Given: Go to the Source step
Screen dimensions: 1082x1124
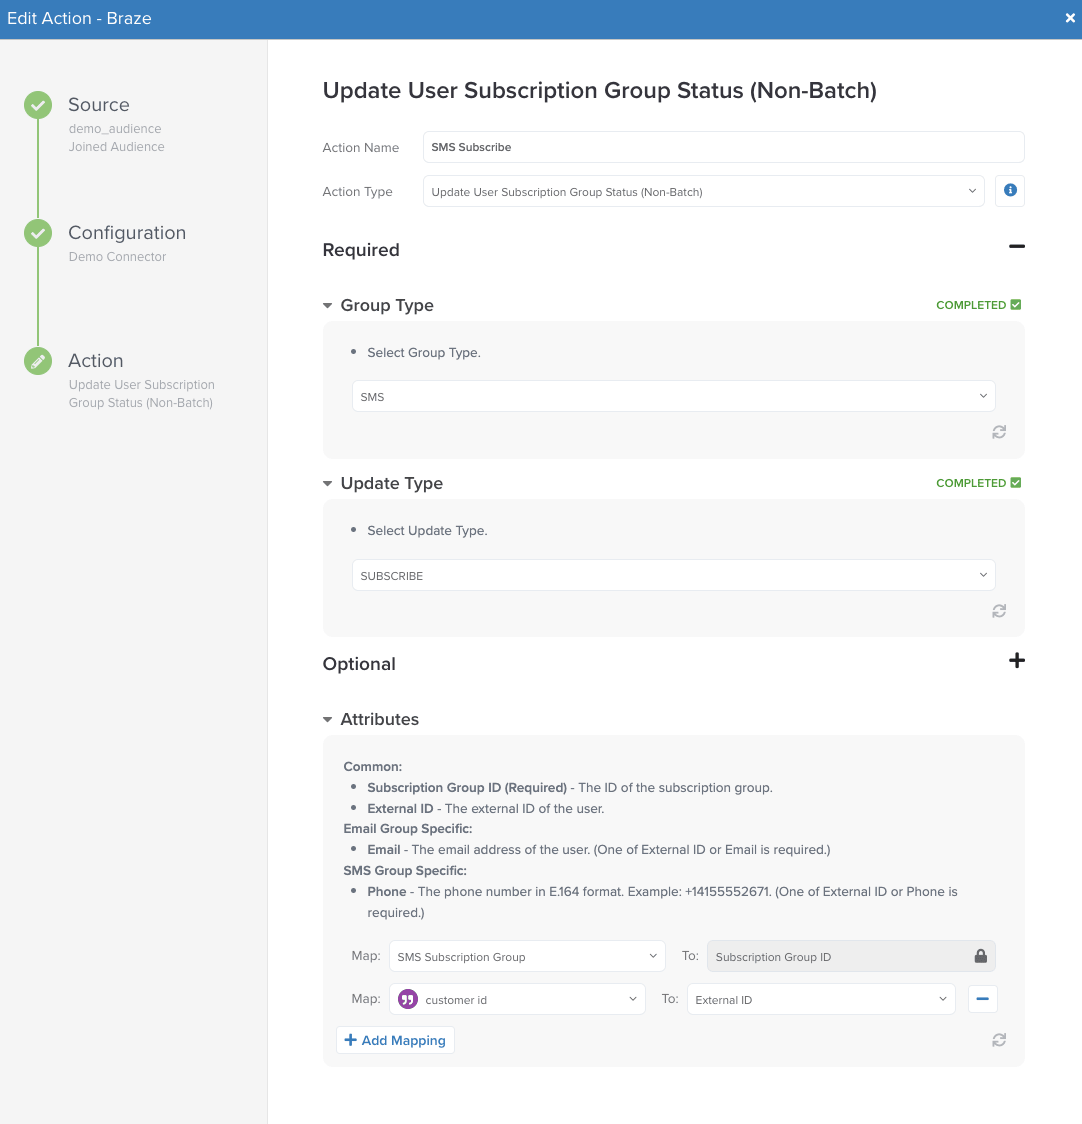Looking at the screenshot, I should 98,105.
